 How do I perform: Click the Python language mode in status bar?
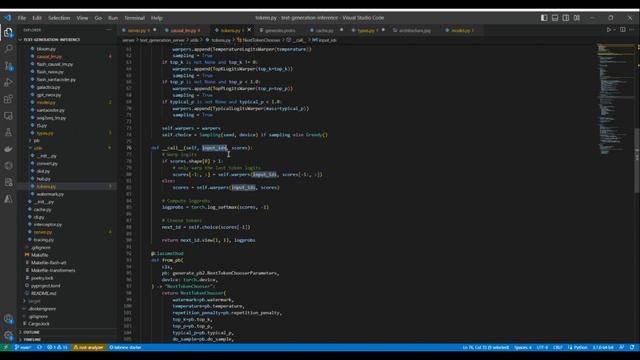click(x=580, y=347)
